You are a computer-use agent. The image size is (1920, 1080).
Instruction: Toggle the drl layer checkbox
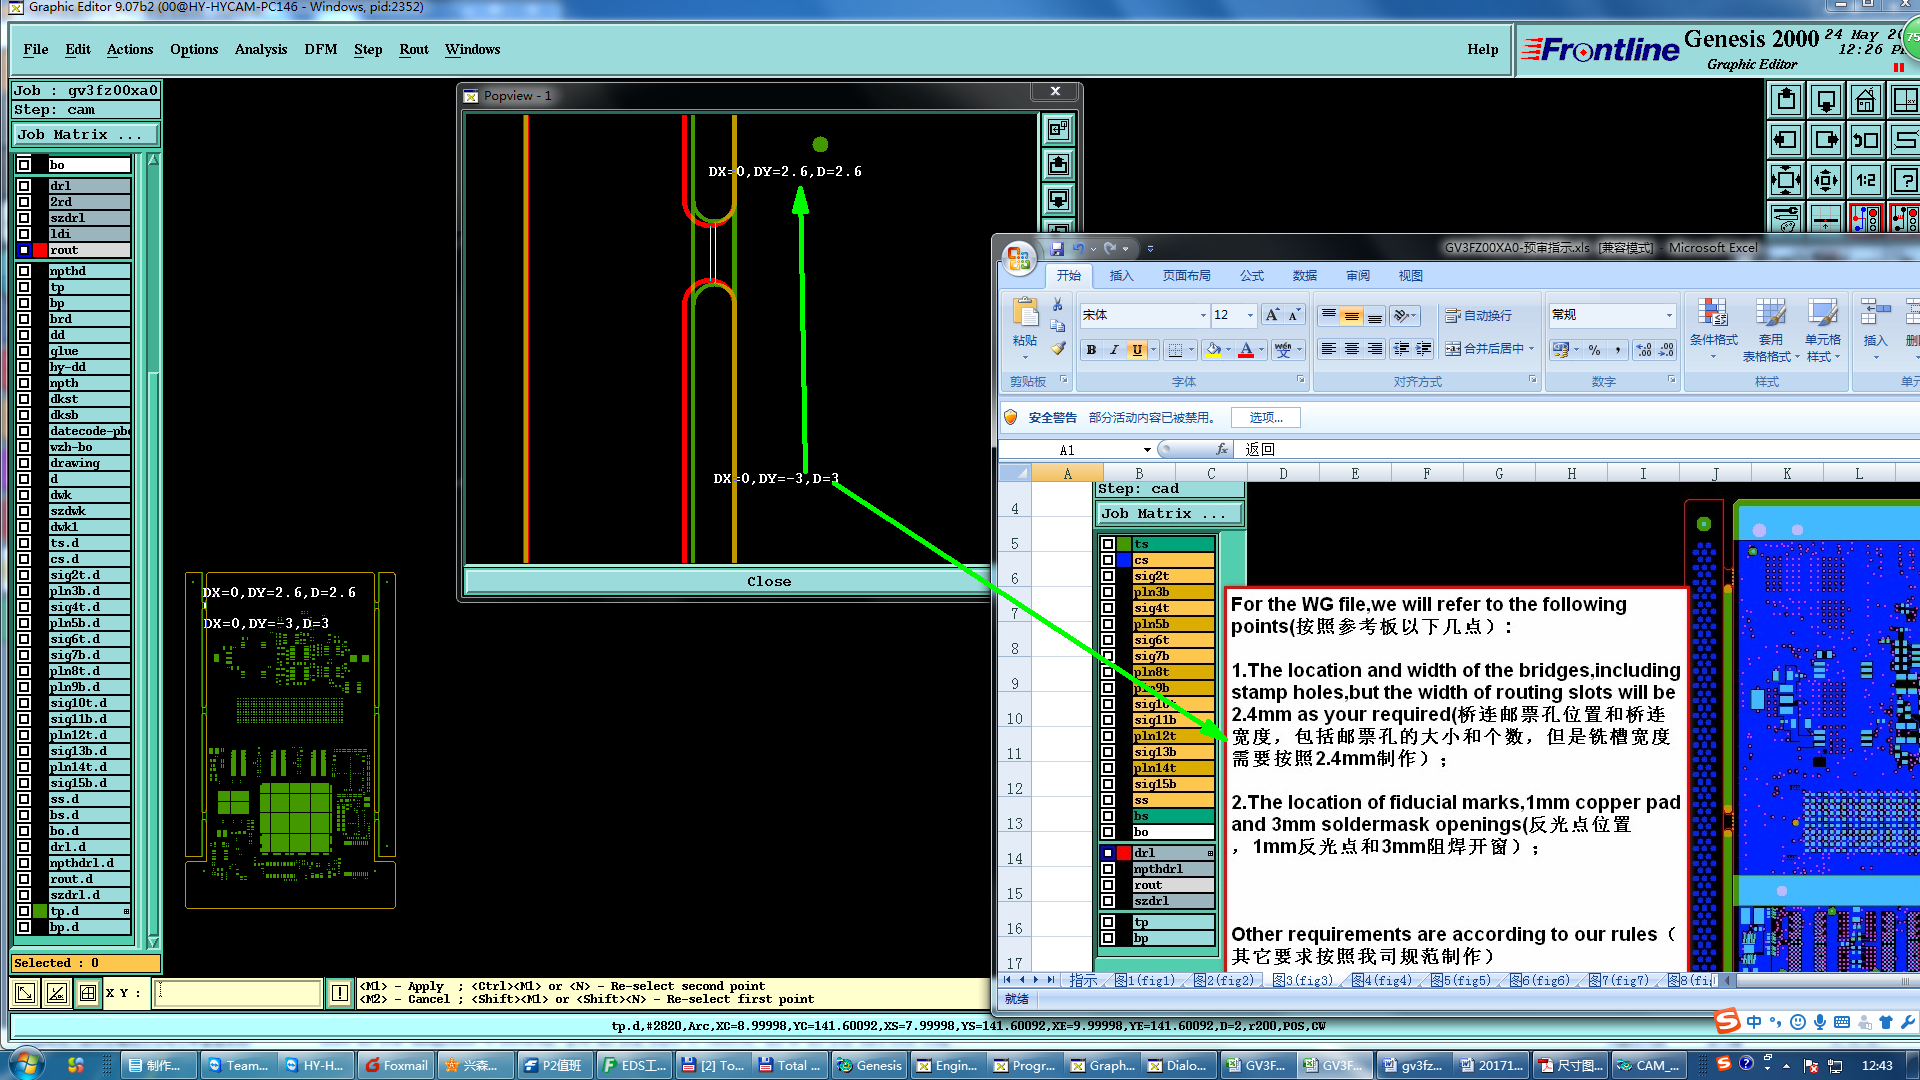click(24, 186)
